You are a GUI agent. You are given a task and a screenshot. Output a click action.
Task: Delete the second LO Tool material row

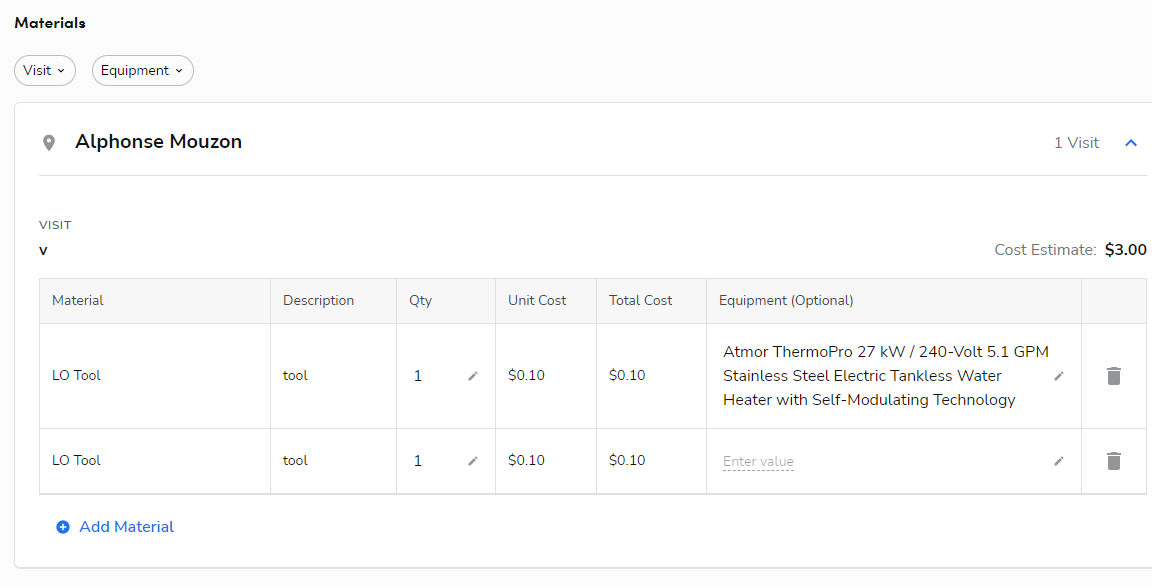pyautogui.click(x=1114, y=460)
